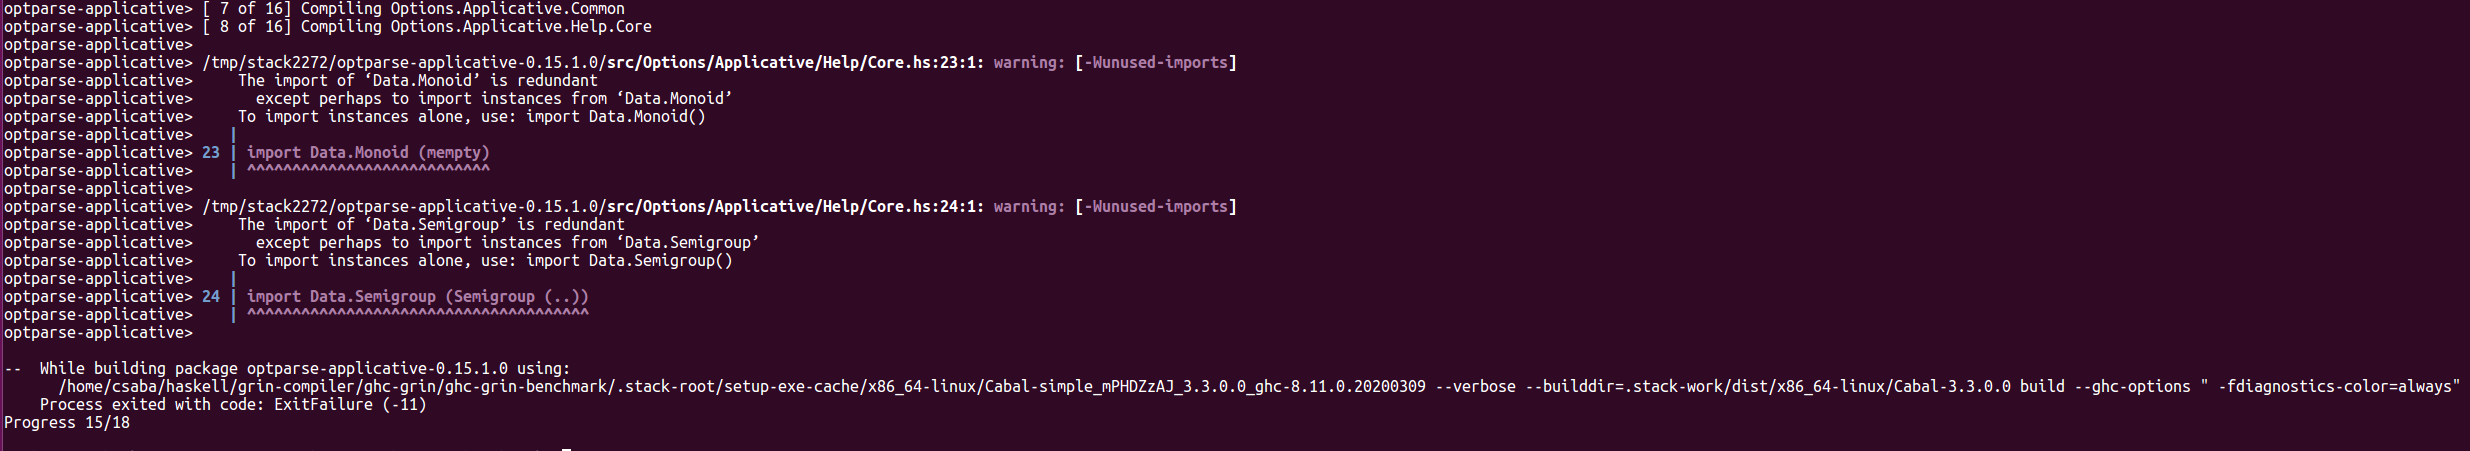Click 'Compiling Options.Applicative.Common' line

(x=413, y=9)
